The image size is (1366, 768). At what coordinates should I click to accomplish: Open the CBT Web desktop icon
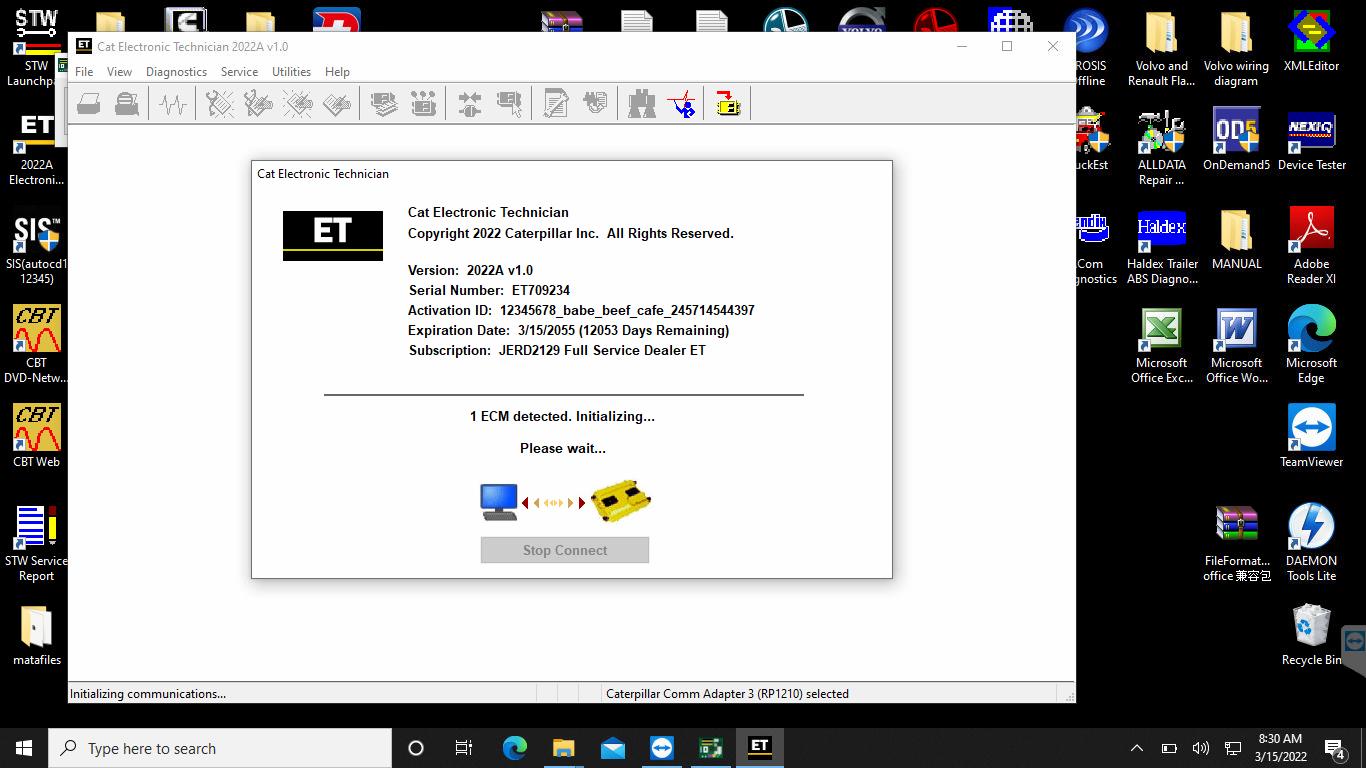(x=36, y=436)
